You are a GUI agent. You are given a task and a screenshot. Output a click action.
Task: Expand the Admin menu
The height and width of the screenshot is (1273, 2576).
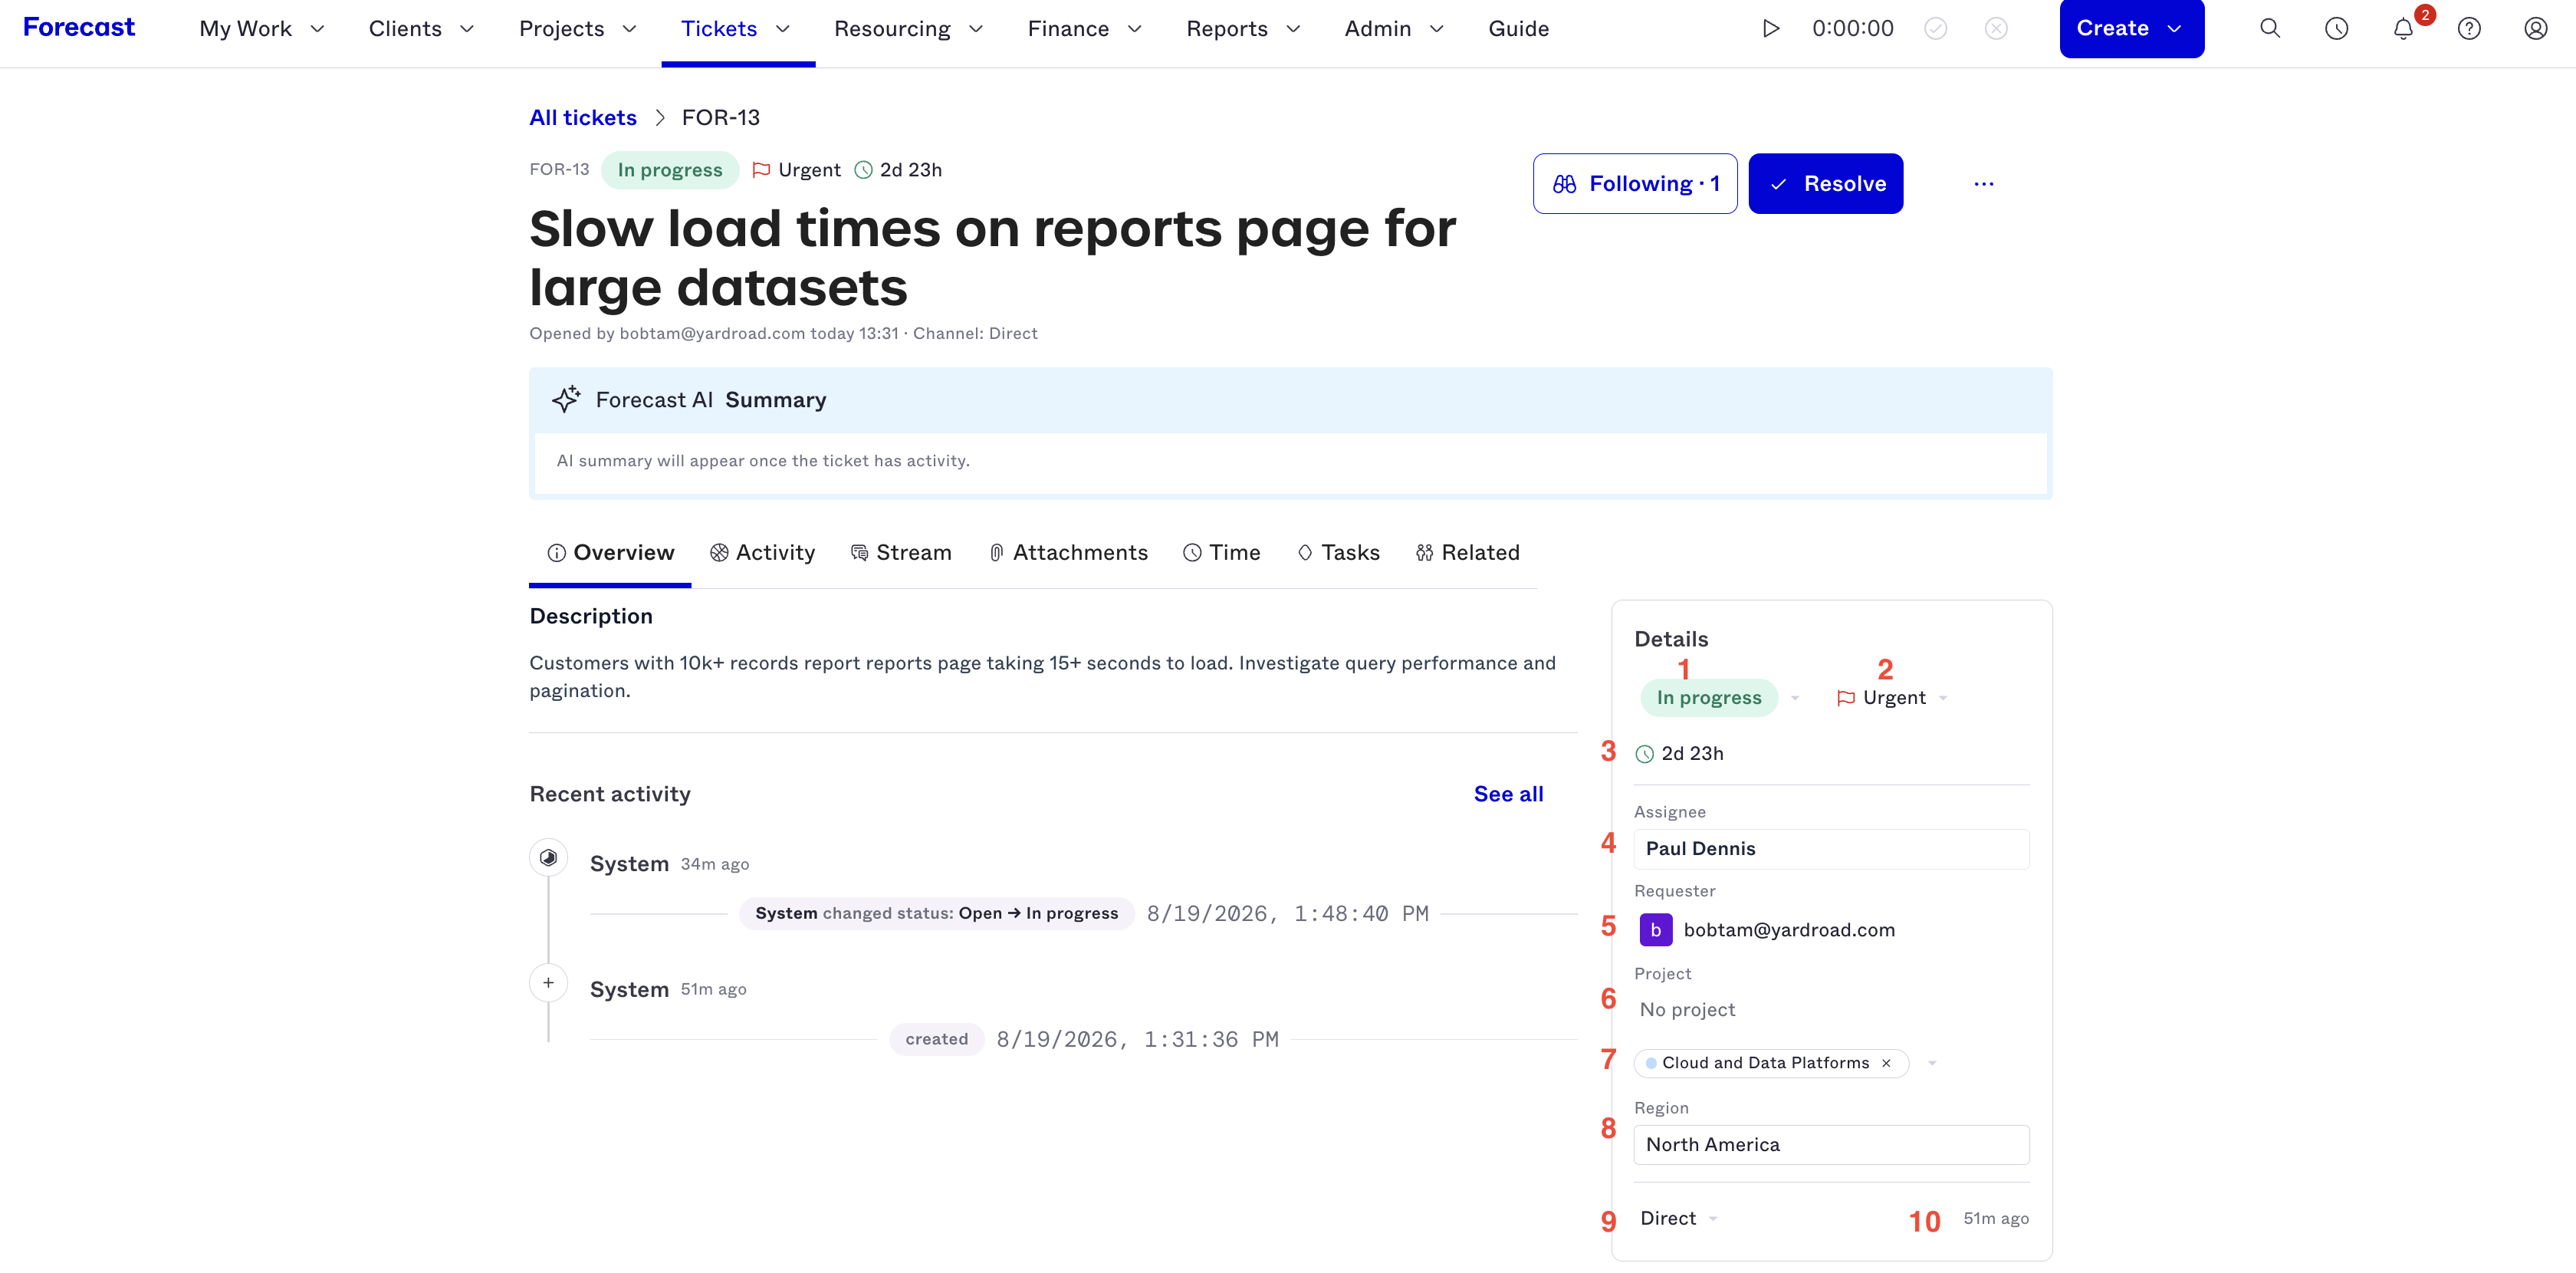(x=1394, y=29)
